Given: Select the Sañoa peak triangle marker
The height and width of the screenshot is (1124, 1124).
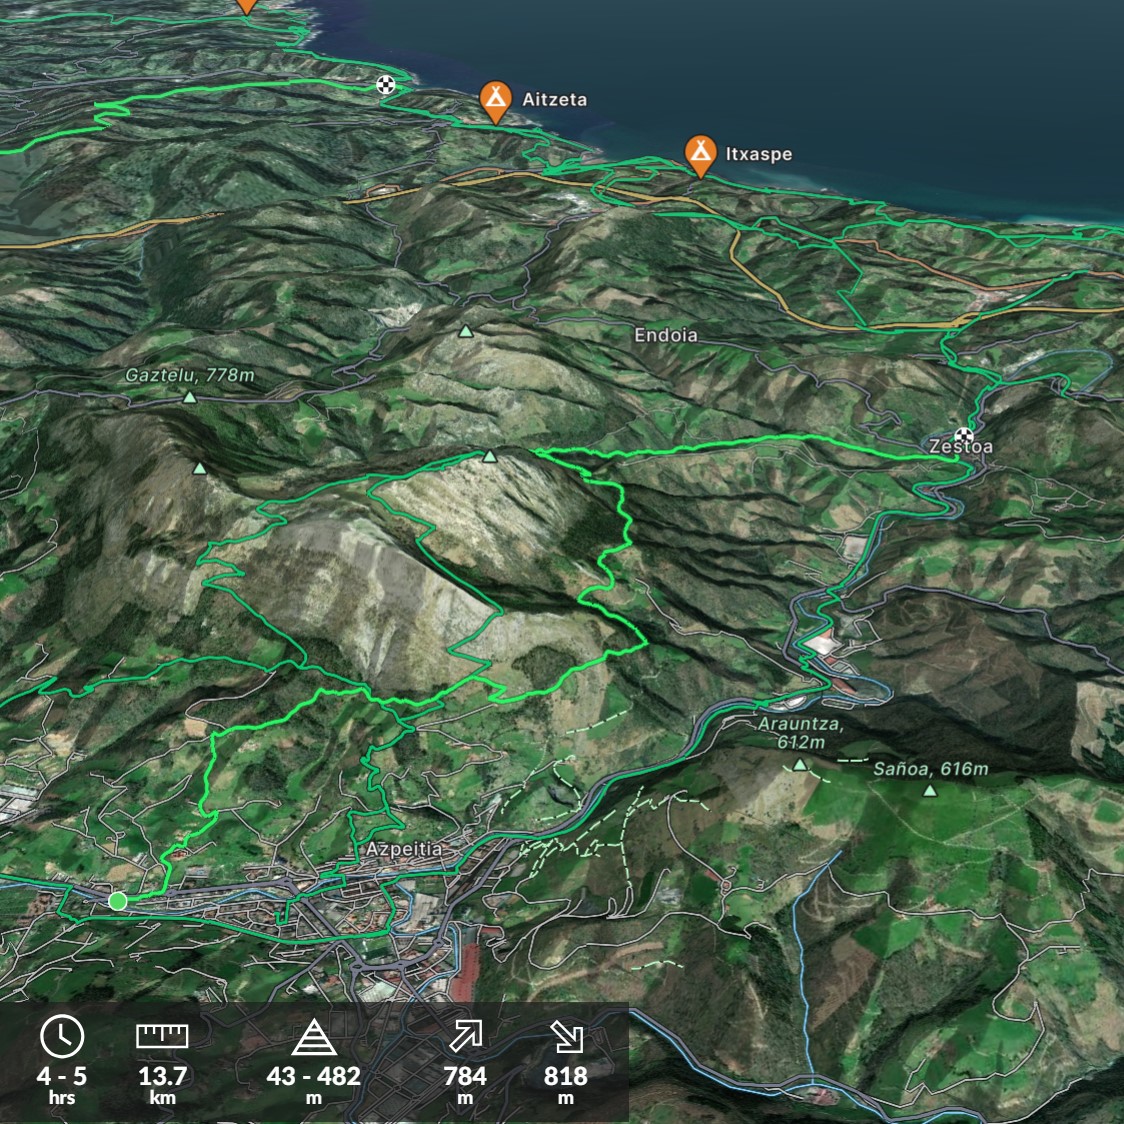Looking at the screenshot, I should (930, 791).
